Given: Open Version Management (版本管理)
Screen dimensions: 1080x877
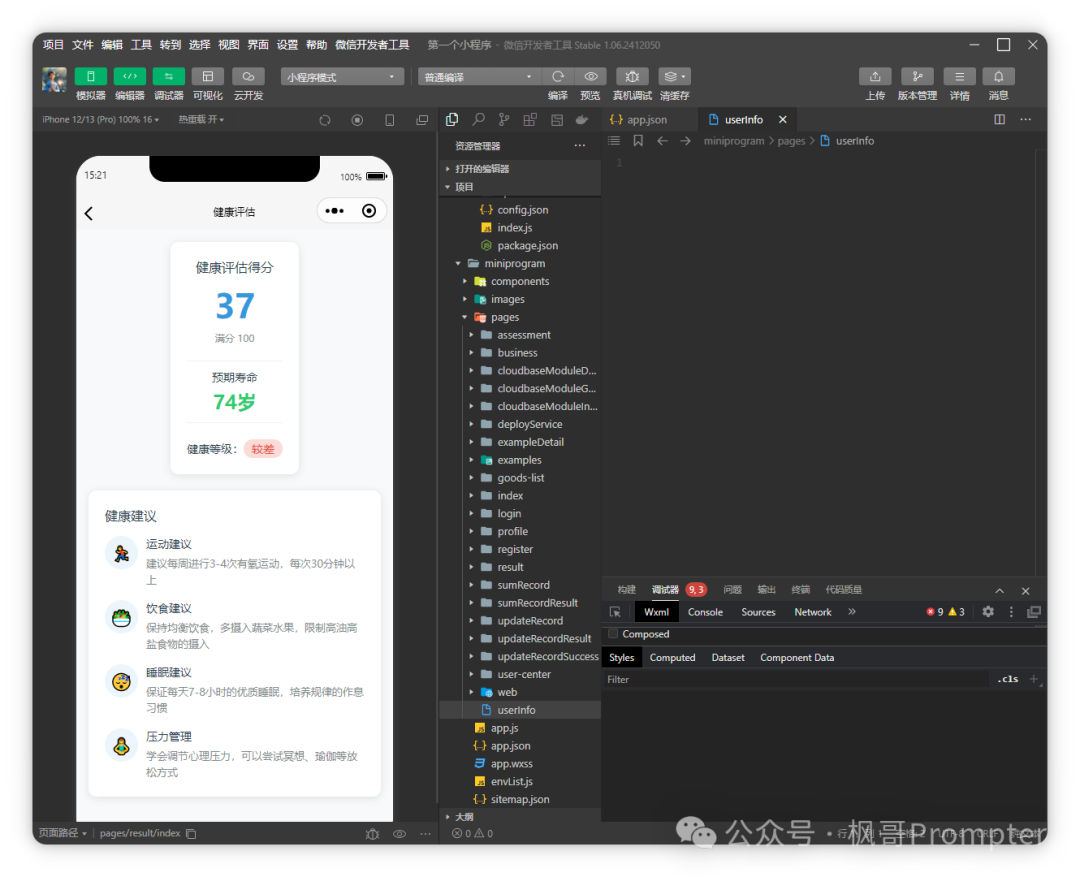Looking at the screenshot, I should pos(917,77).
